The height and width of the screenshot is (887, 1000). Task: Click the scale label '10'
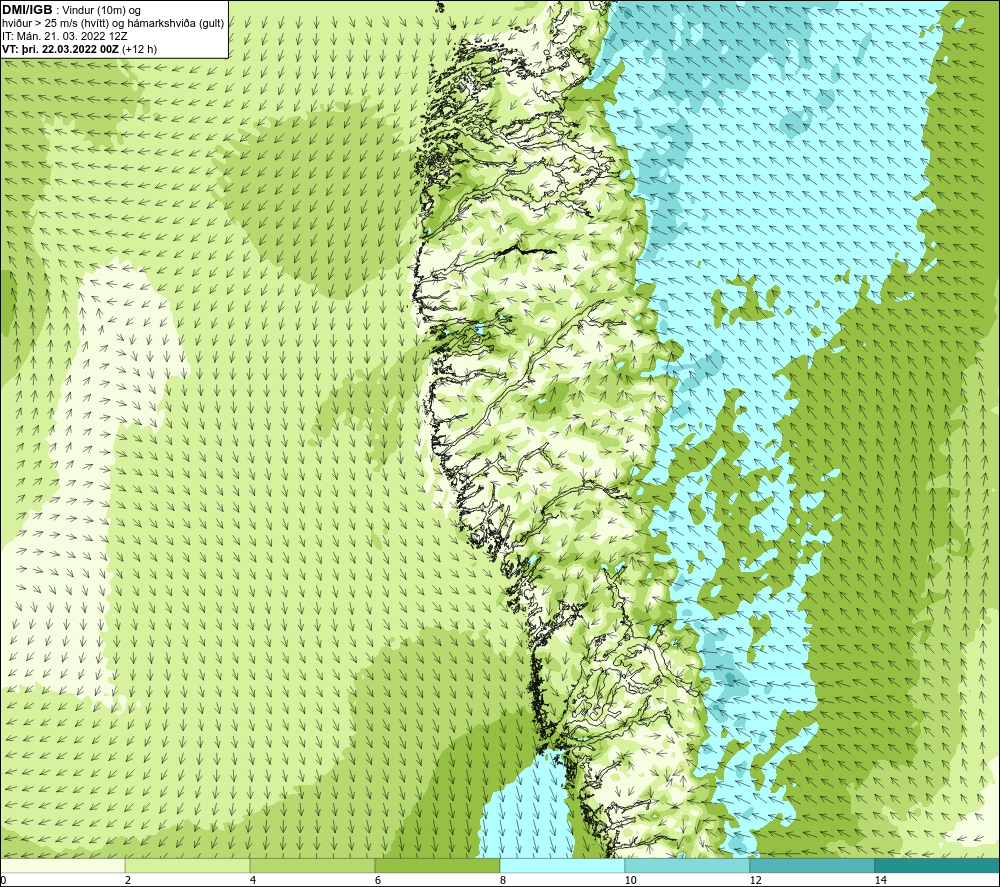630,881
